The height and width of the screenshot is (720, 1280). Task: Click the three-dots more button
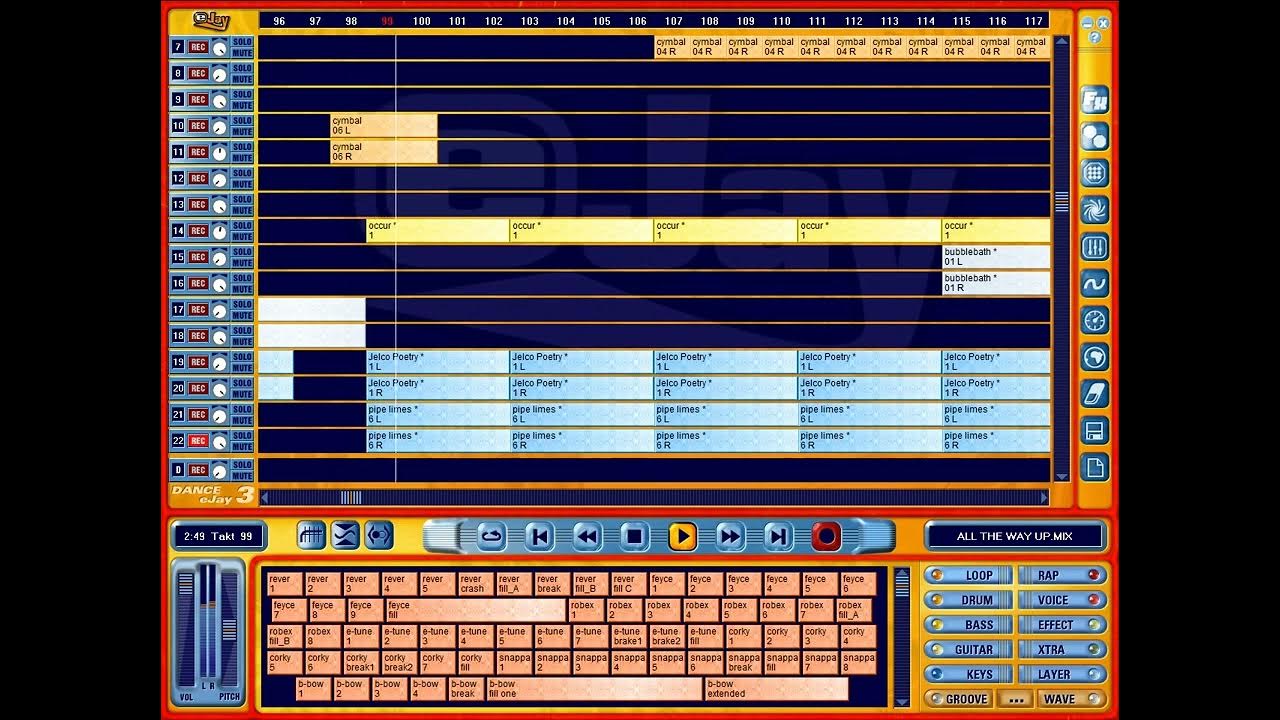pyautogui.click(x=1015, y=699)
